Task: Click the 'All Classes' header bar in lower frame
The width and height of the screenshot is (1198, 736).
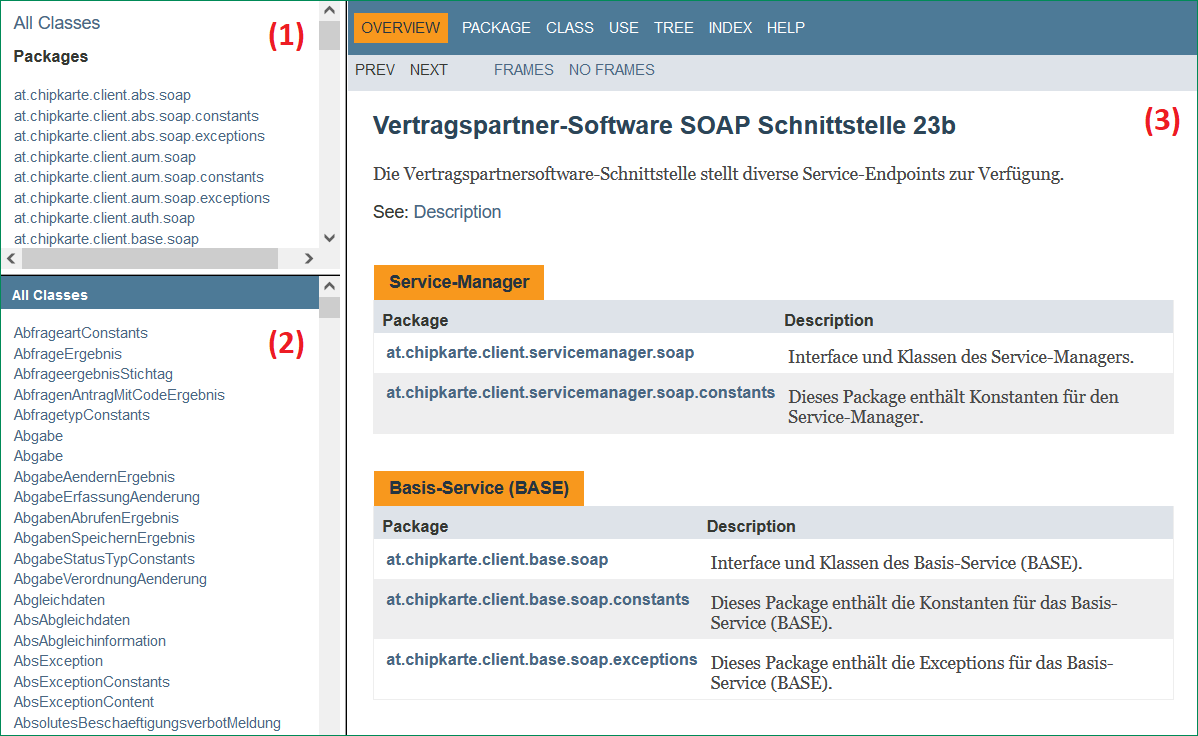Action: click(x=160, y=294)
